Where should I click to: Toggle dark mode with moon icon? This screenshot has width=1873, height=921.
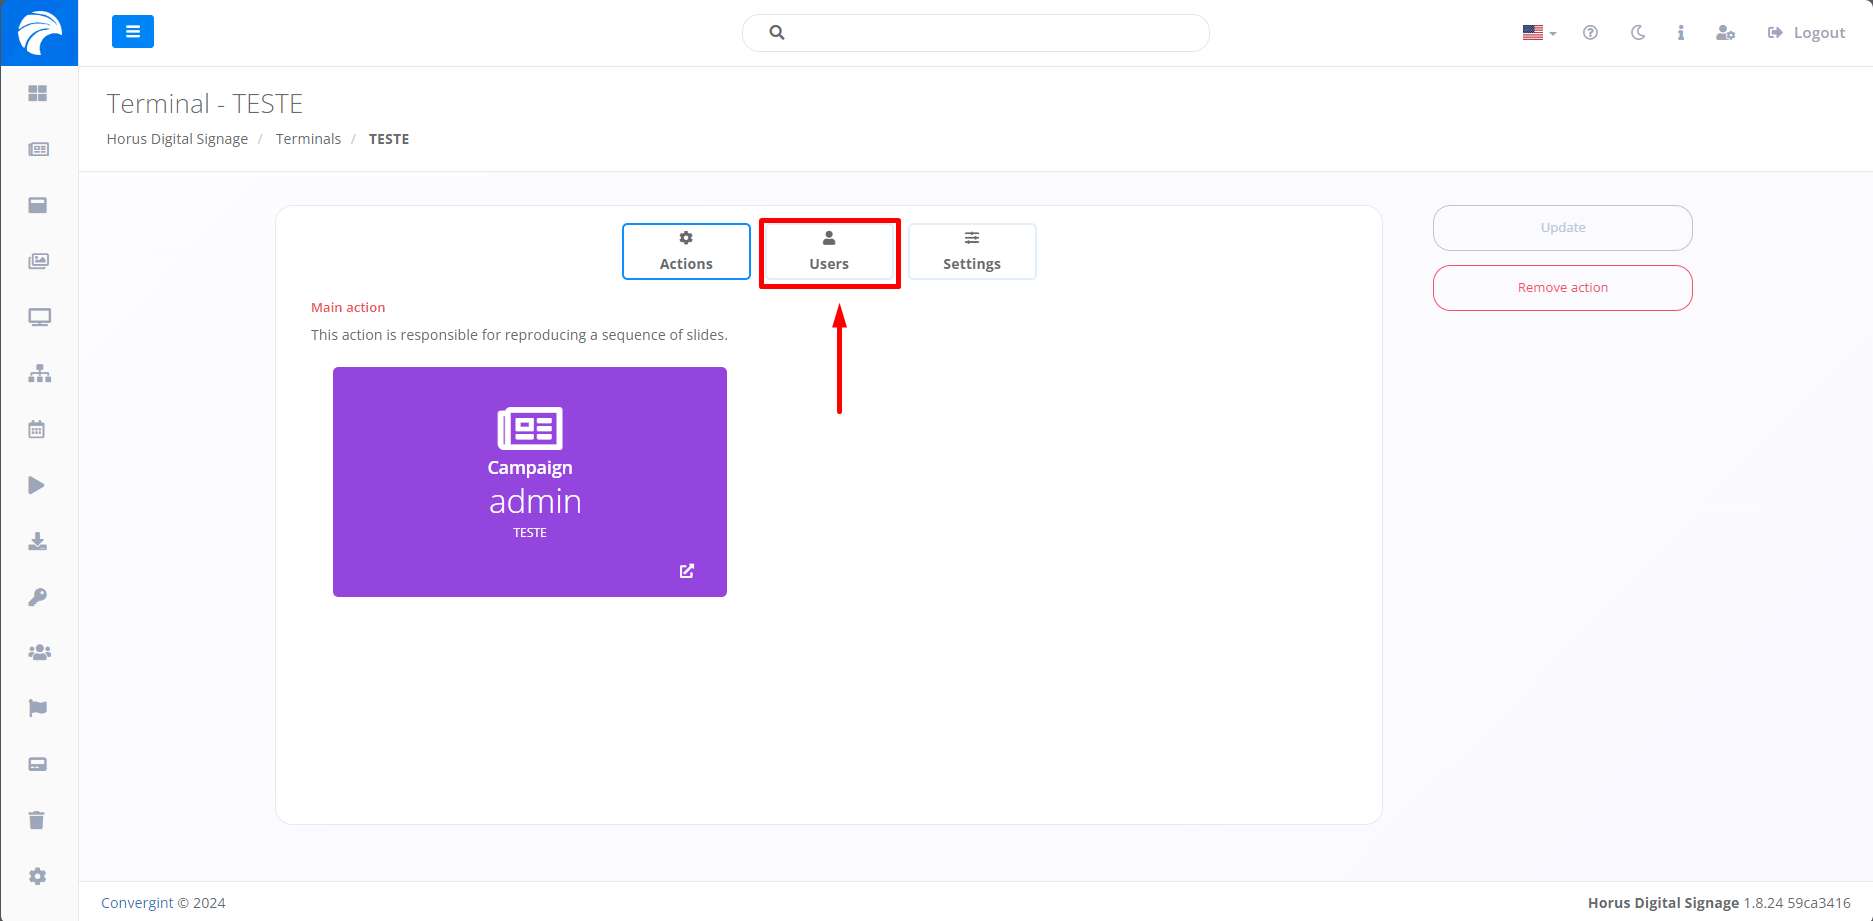point(1637,33)
